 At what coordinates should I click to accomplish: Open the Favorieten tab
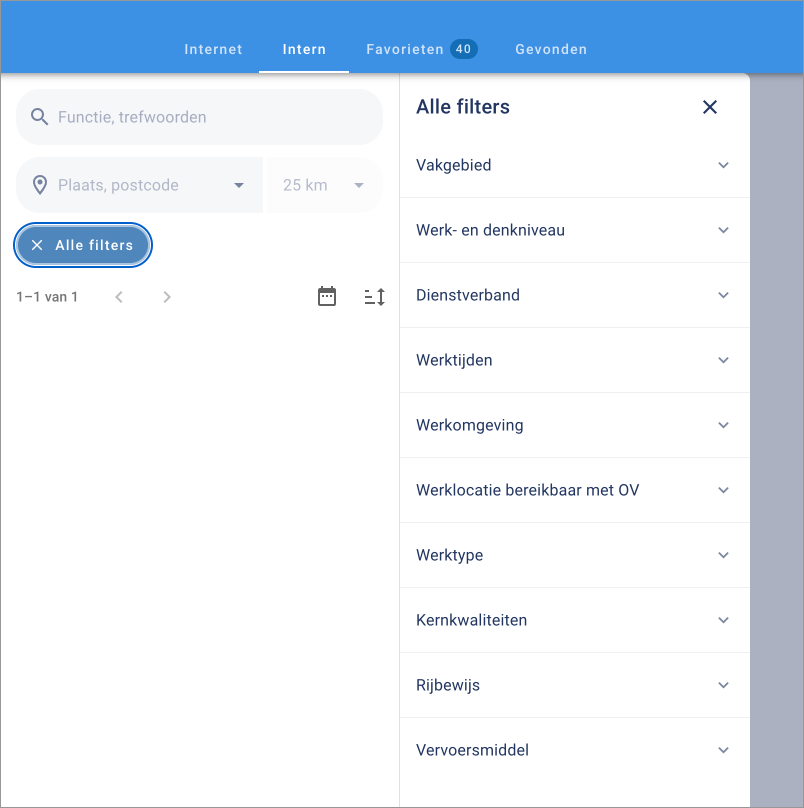click(x=420, y=49)
